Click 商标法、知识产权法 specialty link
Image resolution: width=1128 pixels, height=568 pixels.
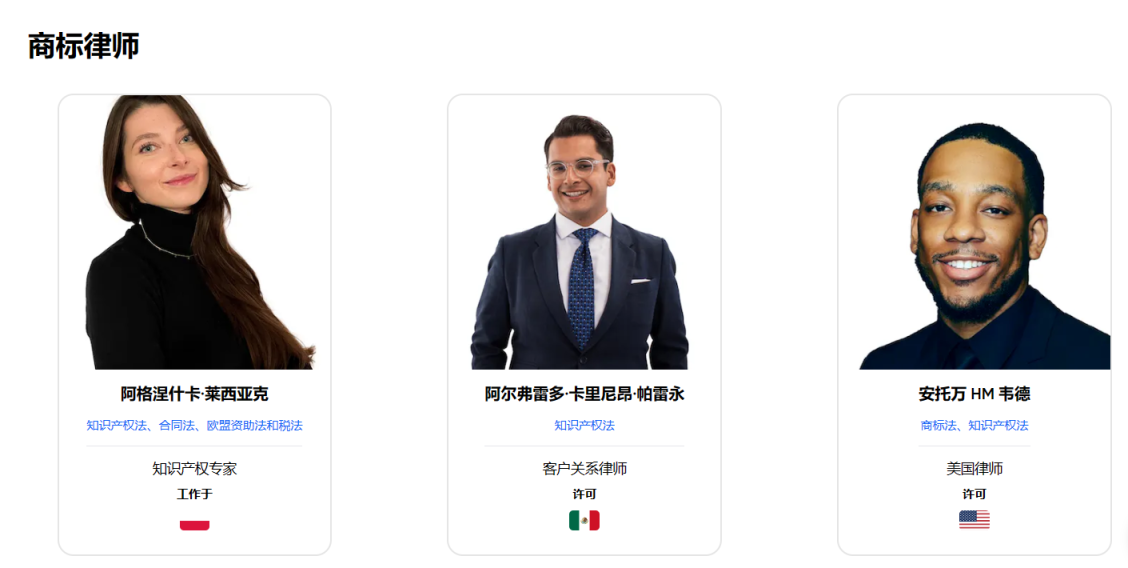[974, 425]
